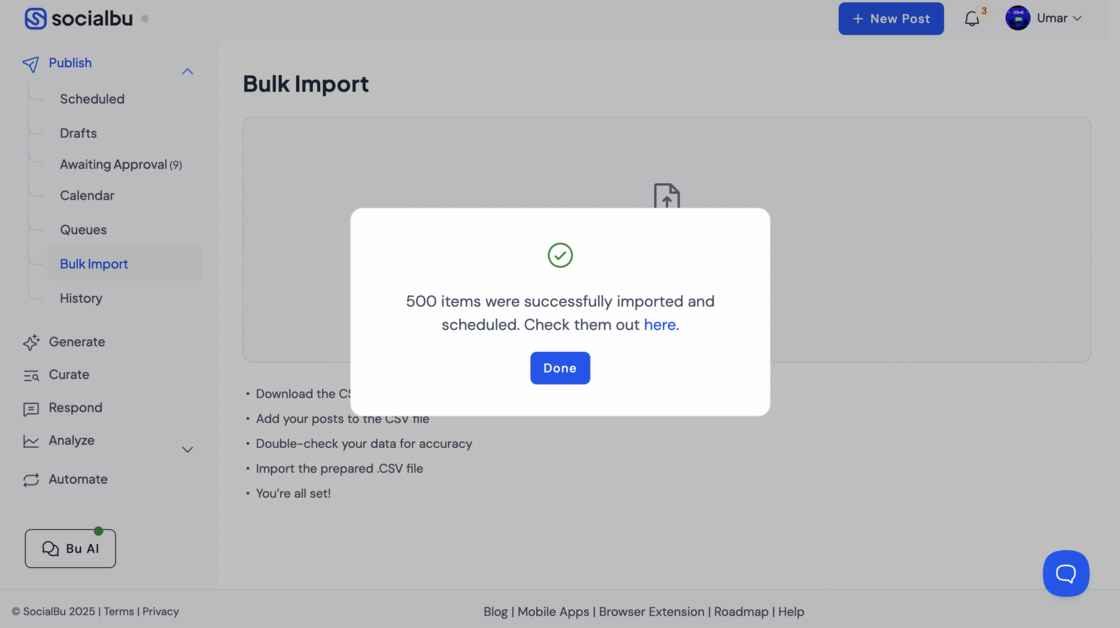Viewport: 1120px width, 628px height.
Task: Open the Roadmap footer link
Action: click(x=741, y=612)
